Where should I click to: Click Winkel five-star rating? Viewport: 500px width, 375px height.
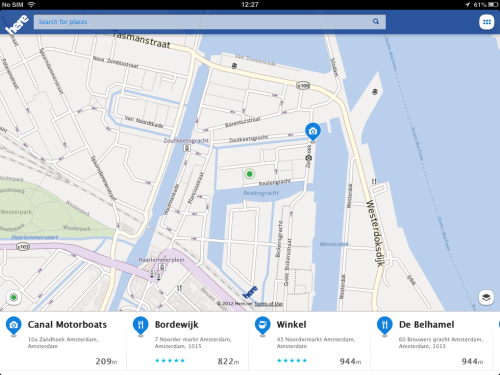[x=292, y=361]
